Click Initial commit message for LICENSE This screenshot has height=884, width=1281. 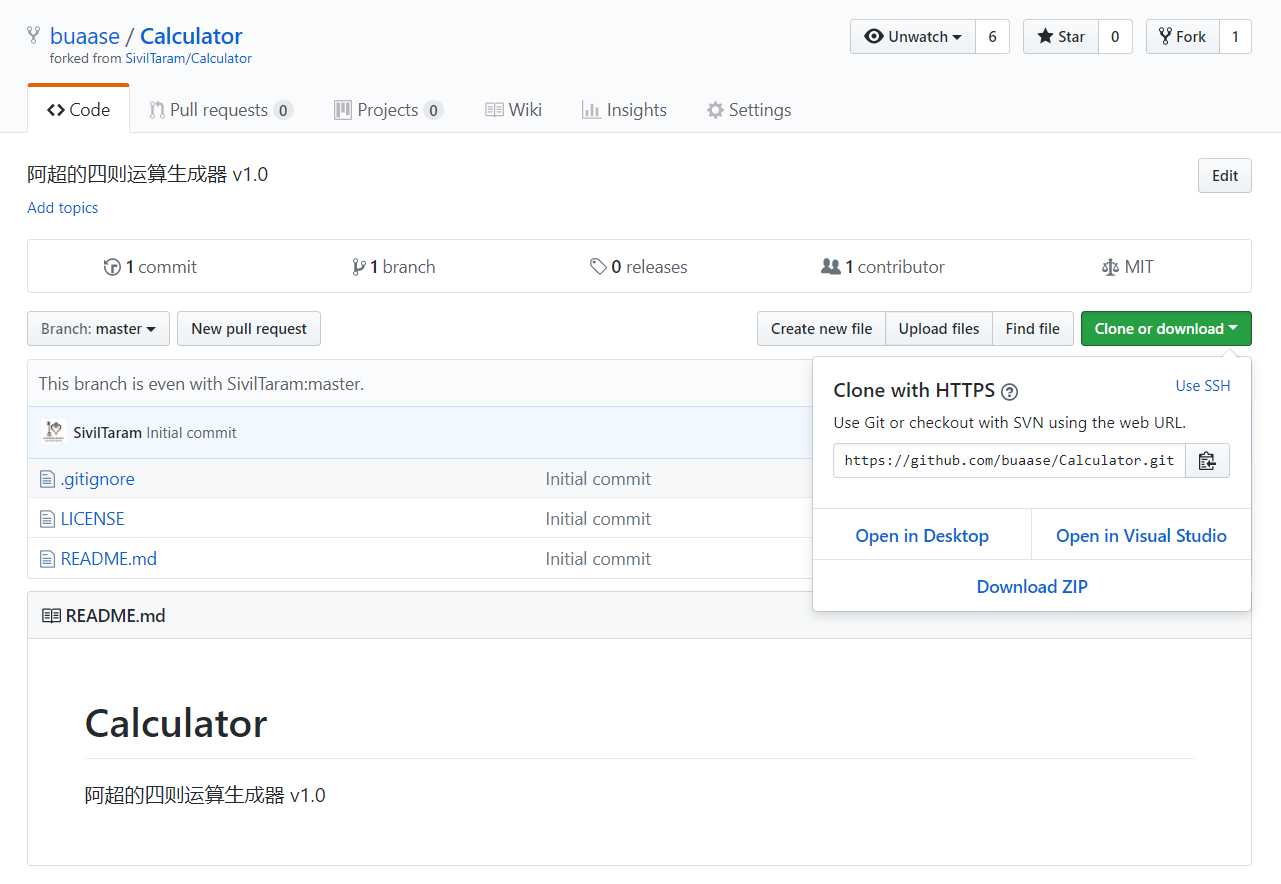(x=598, y=519)
